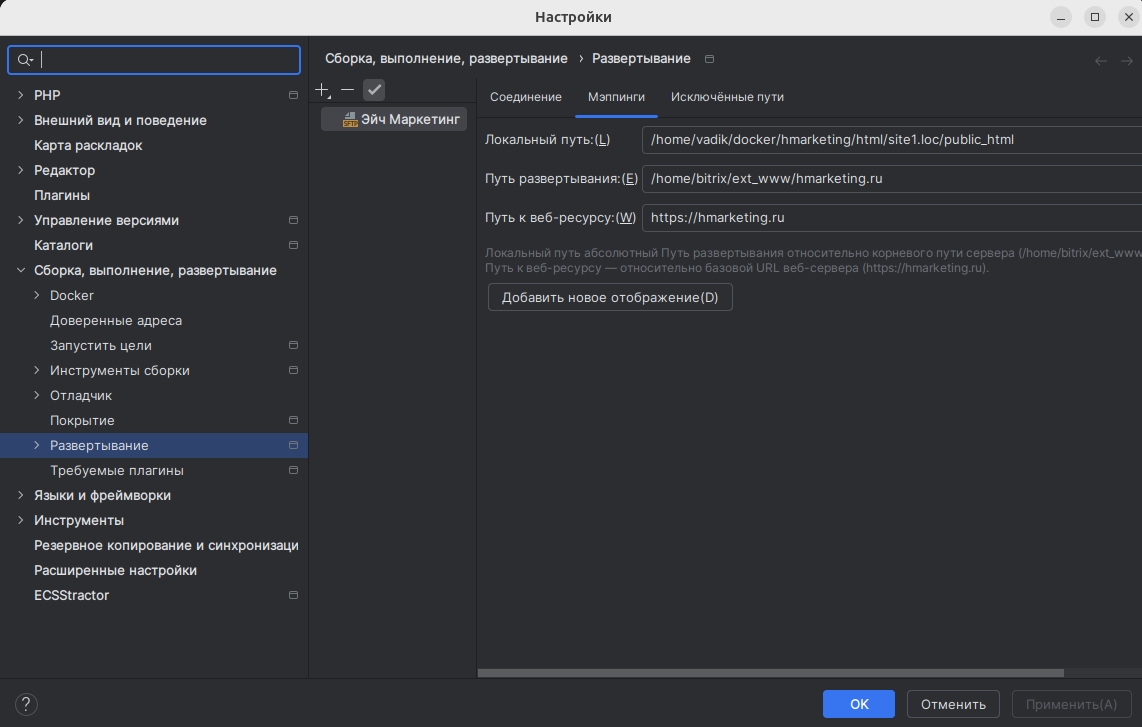This screenshot has height=727, width=1142.
Task: Click the back navigation arrow
Action: (x=1100, y=61)
